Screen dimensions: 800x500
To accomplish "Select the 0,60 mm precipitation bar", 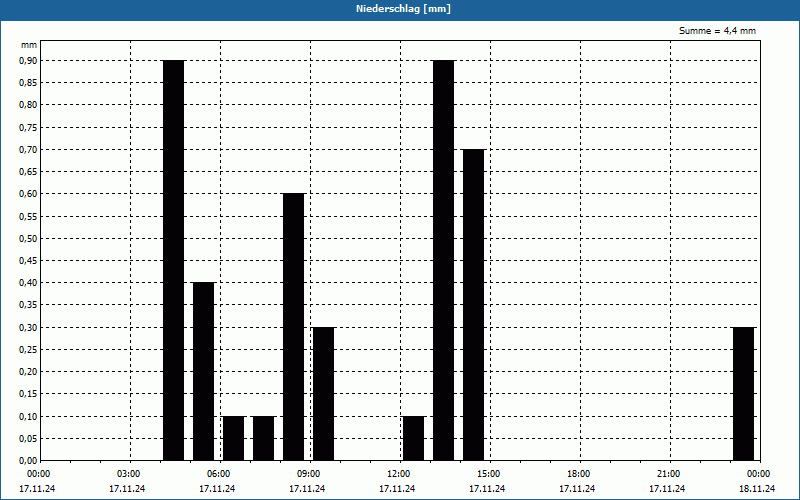I will click(294, 327).
